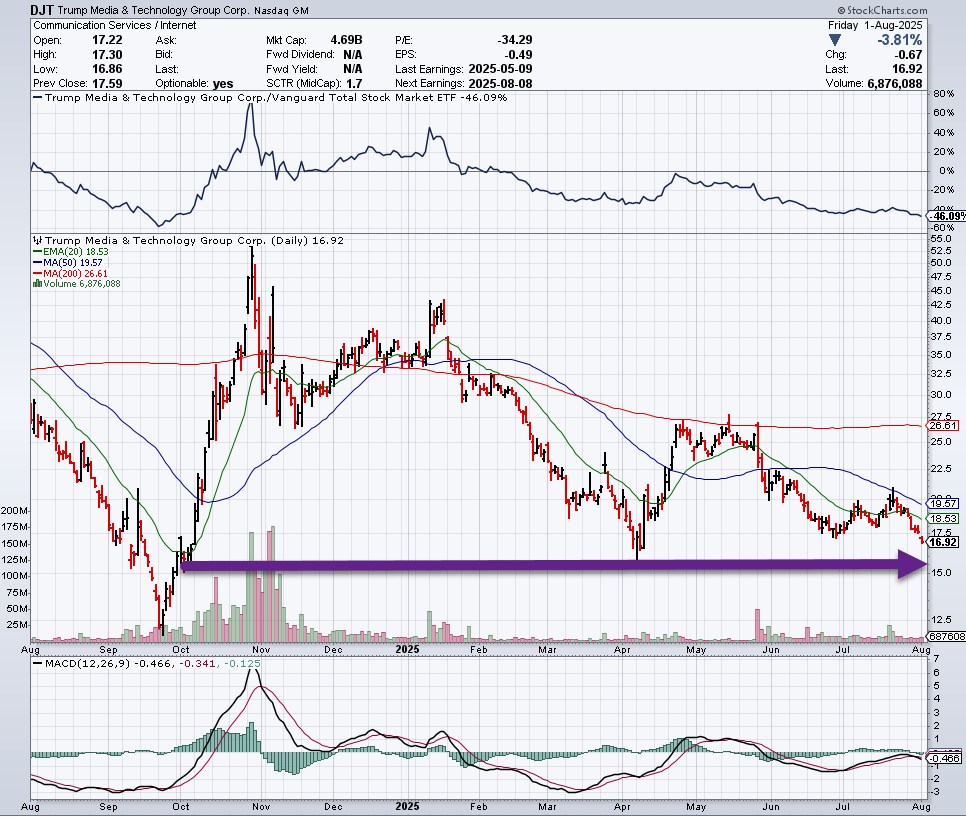
Task: Click the Friday 1-Aug-2025 date
Action: [875, 25]
